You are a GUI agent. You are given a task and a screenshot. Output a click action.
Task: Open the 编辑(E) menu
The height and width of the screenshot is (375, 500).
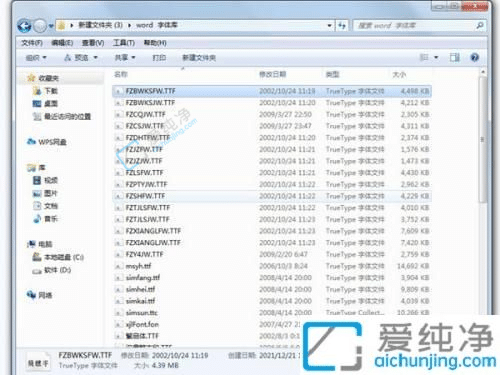62,43
